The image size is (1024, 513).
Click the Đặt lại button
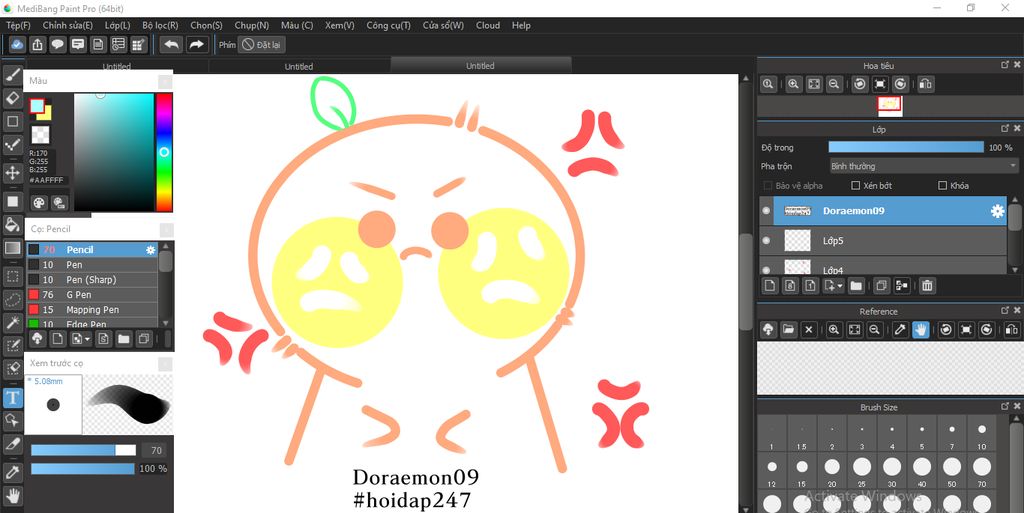click(x=261, y=44)
